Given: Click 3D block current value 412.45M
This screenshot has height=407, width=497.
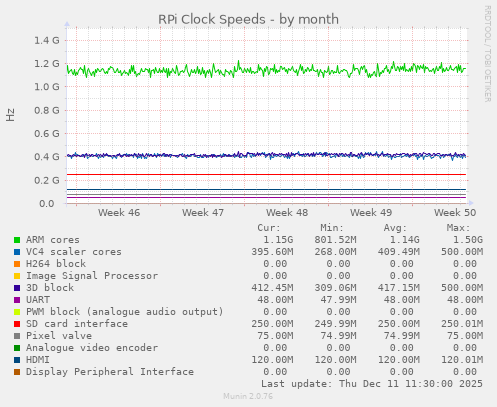Looking at the screenshot, I should pos(272,288).
